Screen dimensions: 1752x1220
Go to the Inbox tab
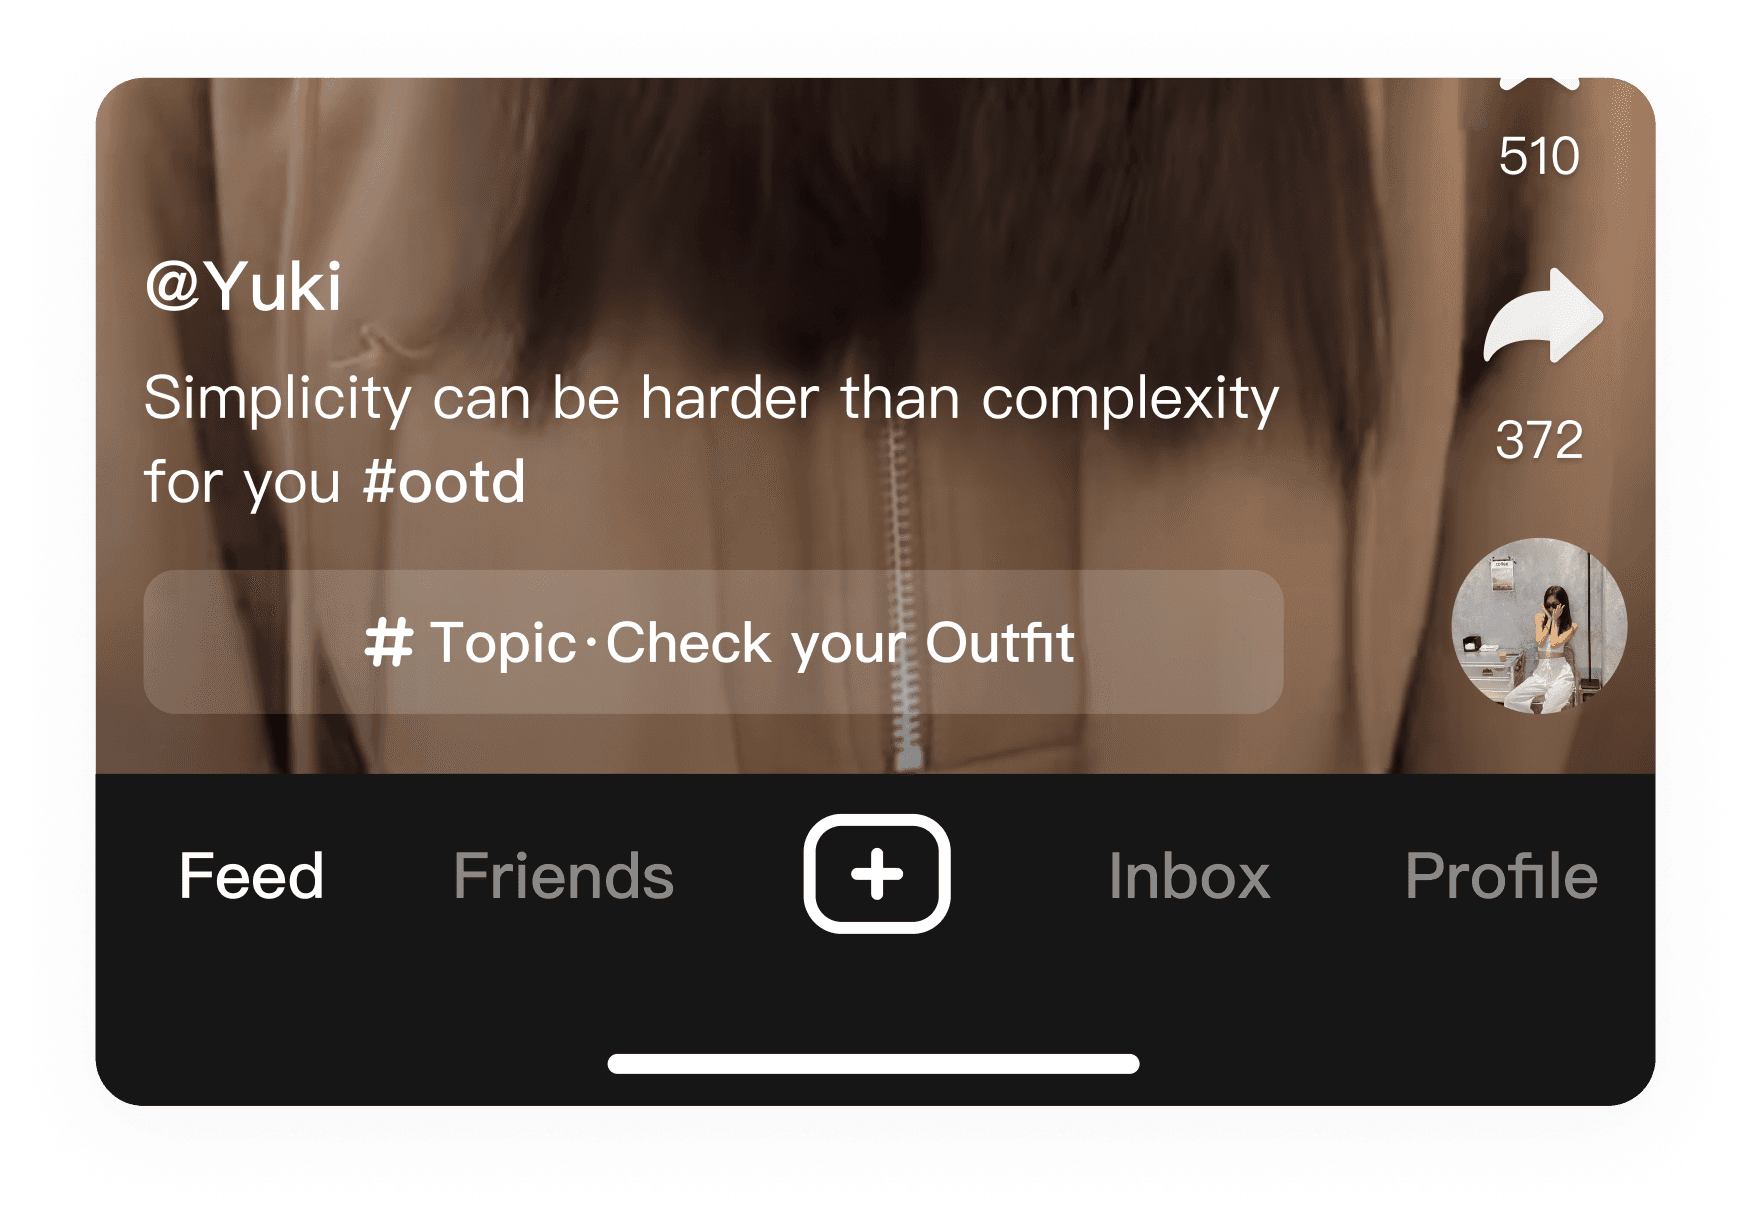pos(1189,876)
